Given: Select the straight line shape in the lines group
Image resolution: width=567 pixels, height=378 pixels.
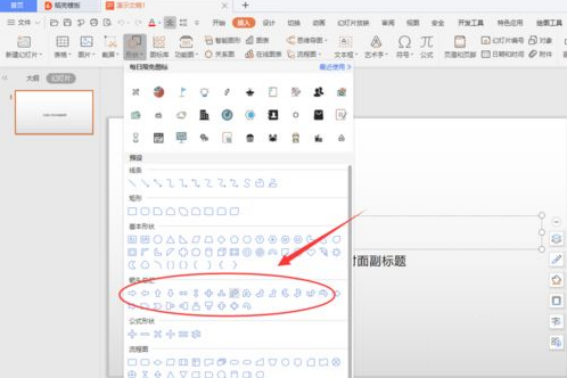Looking at the screenshot, I should coord(132,183).
